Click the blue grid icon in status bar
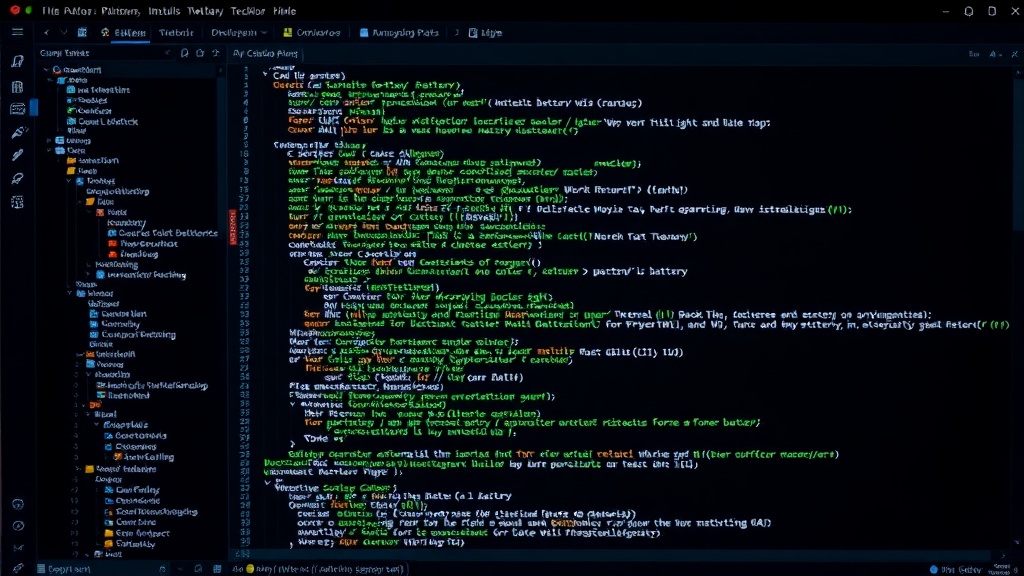Viewport: 1024px width, 576px height. tap(217, 569)
